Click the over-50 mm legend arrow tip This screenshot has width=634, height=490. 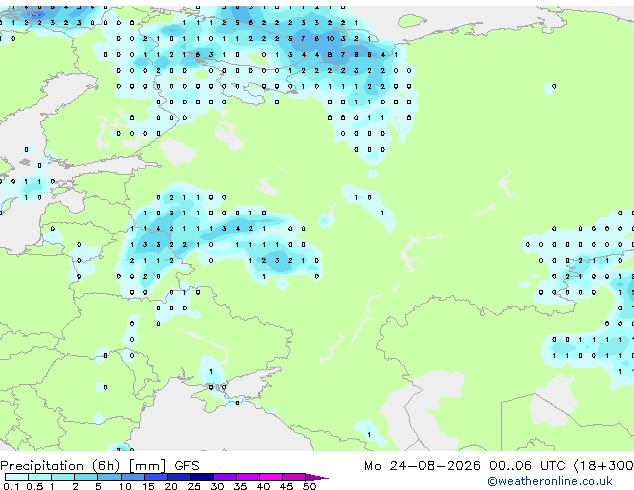pos(317,477)
